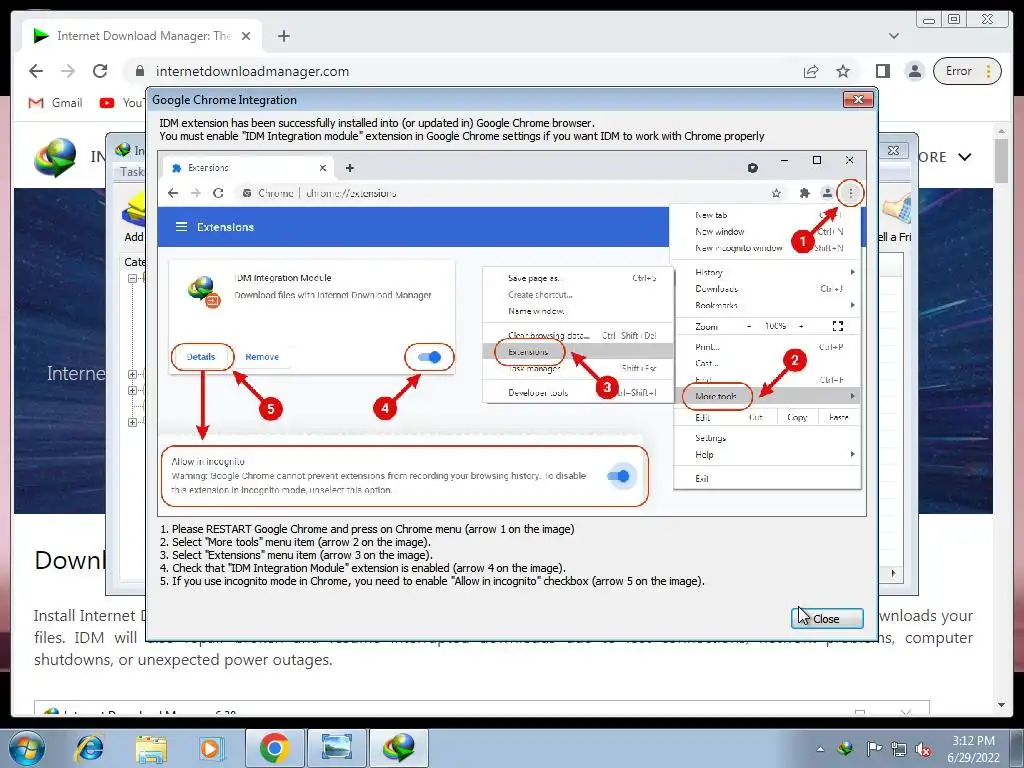
Task: Open the taskbar clock showing 3:12 PM
Action: point(973,749)
